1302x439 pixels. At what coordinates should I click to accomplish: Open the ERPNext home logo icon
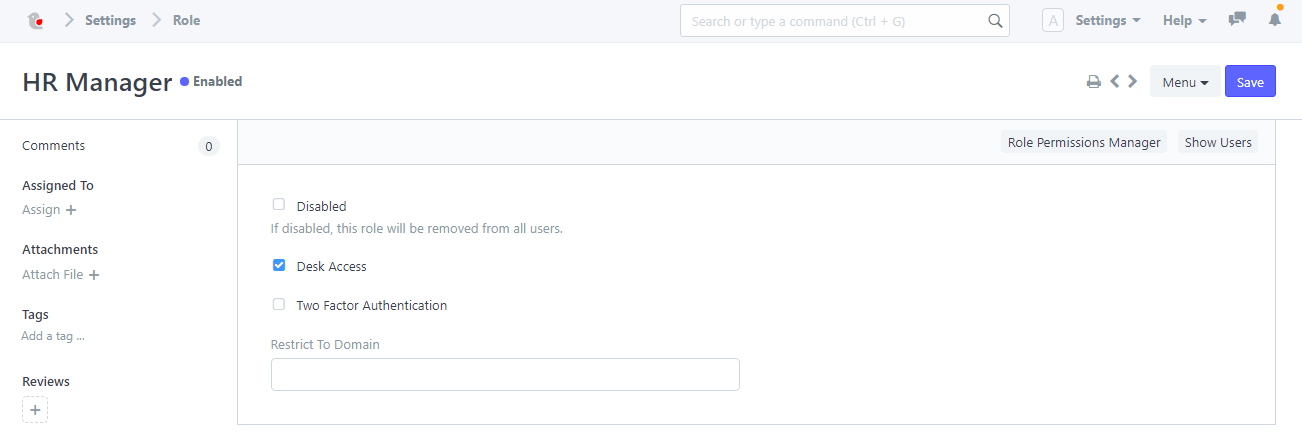35,20
